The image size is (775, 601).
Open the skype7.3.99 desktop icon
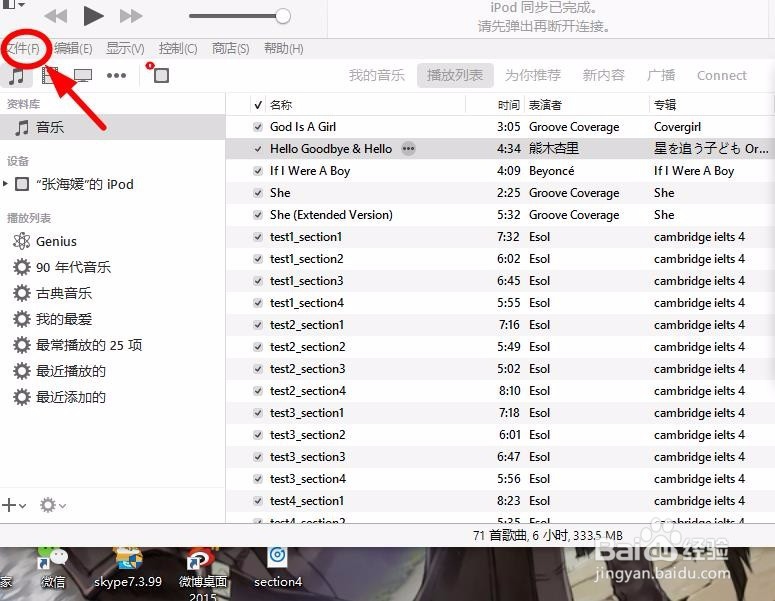click(128, 569)
